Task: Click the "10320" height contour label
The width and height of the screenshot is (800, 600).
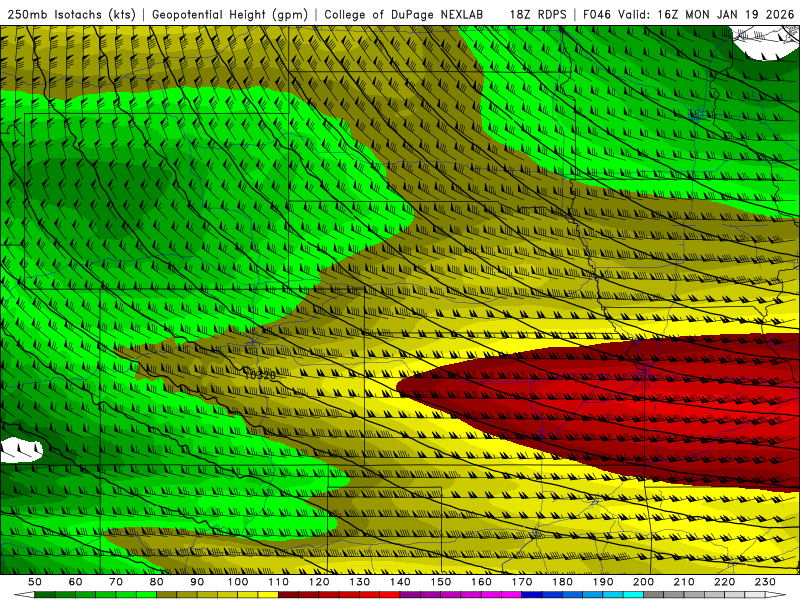Action: coord(259,376)
